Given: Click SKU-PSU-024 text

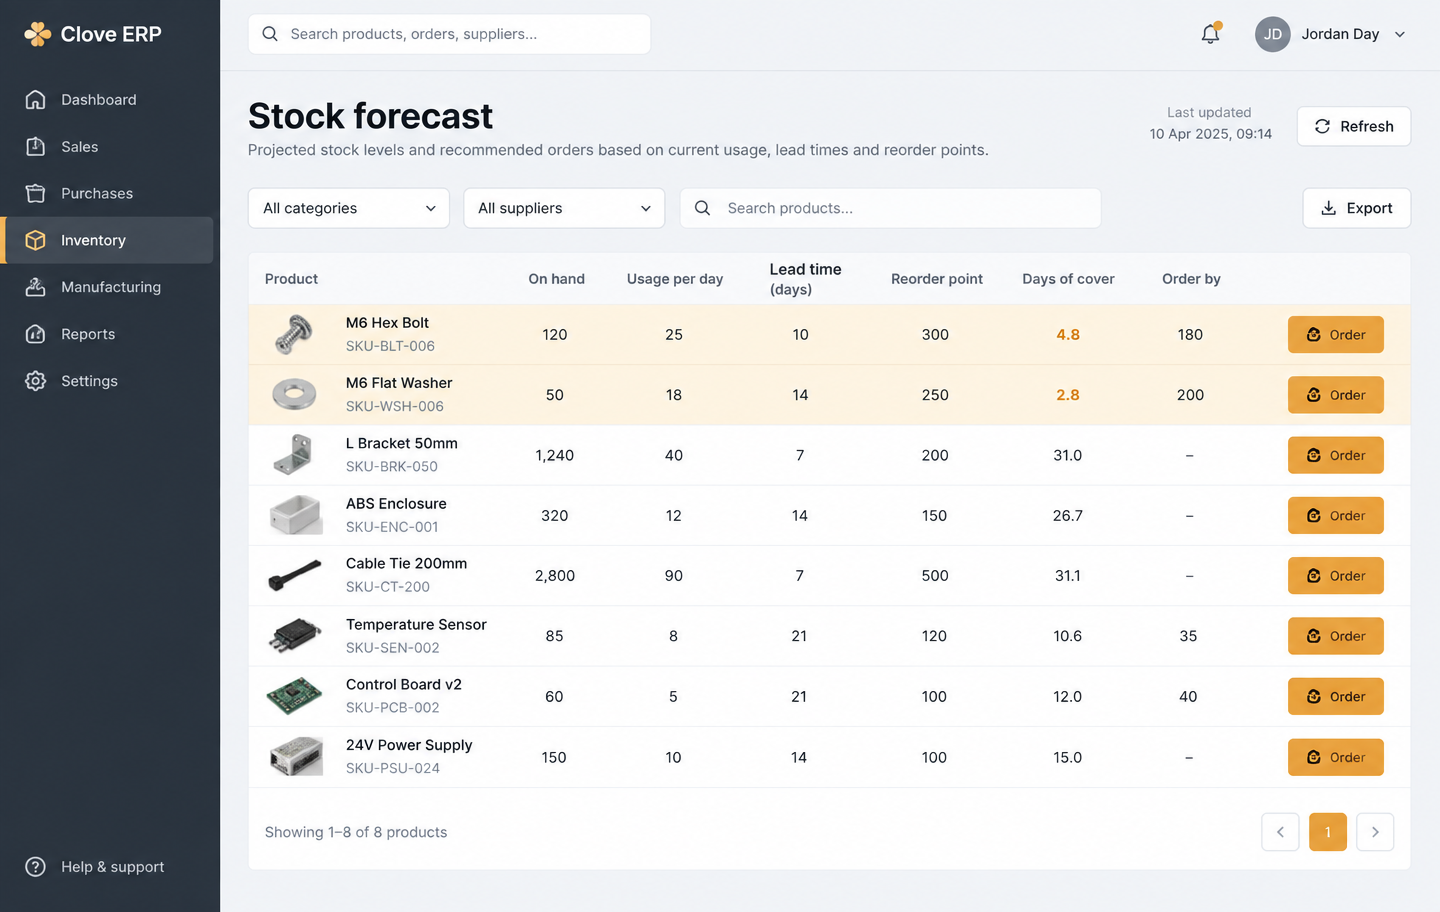Looking at the screenshot, I should 393,768.
